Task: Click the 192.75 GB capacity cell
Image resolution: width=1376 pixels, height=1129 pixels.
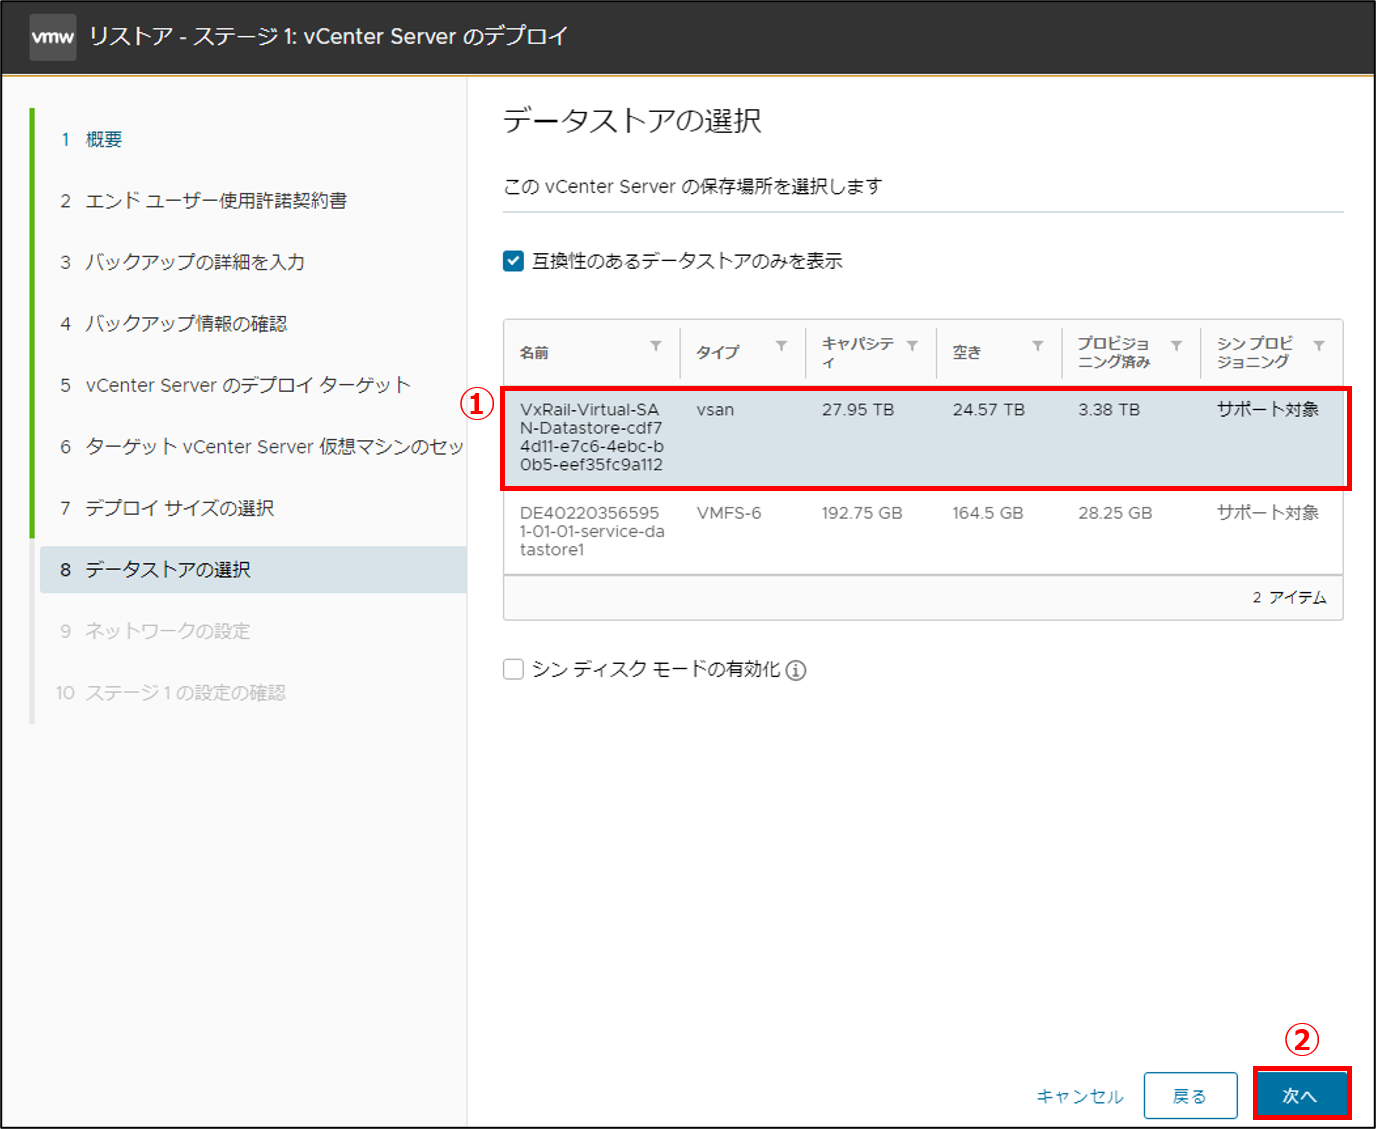Action: [x=862, y=513]
